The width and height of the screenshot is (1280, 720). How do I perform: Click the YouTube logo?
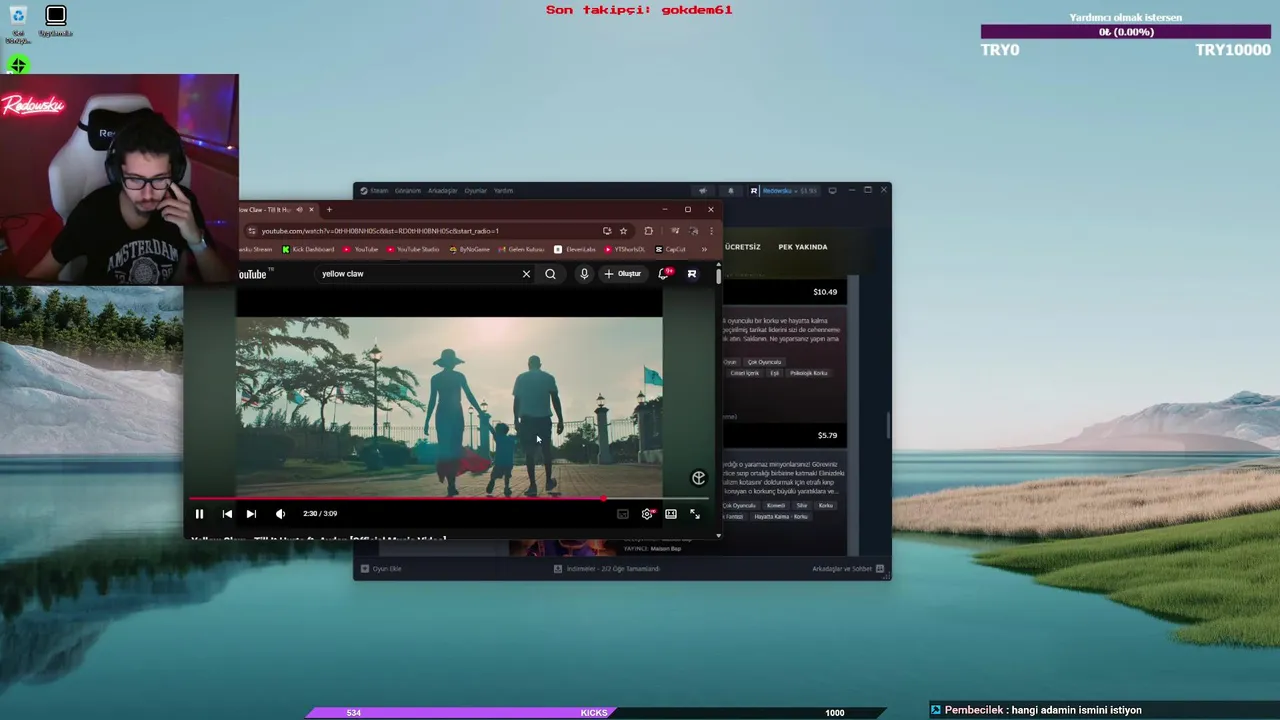click(x=253, y=274)
